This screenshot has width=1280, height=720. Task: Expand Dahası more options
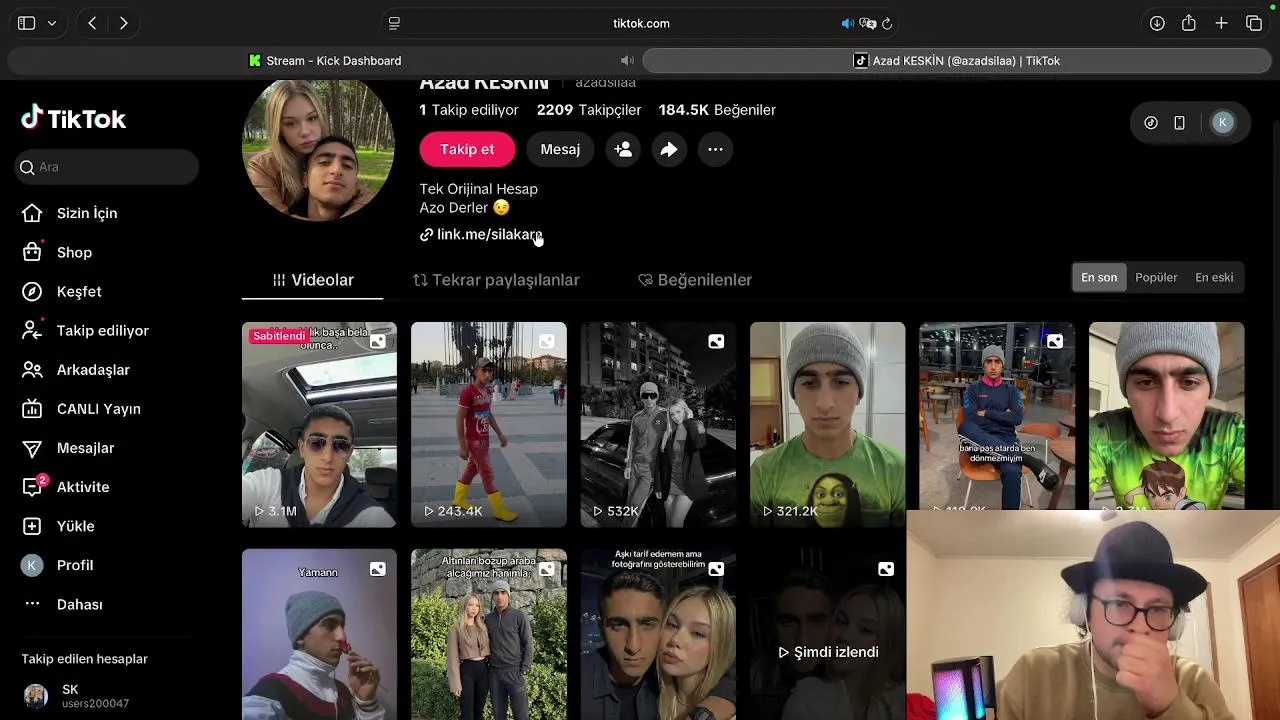tap(63, 604)
